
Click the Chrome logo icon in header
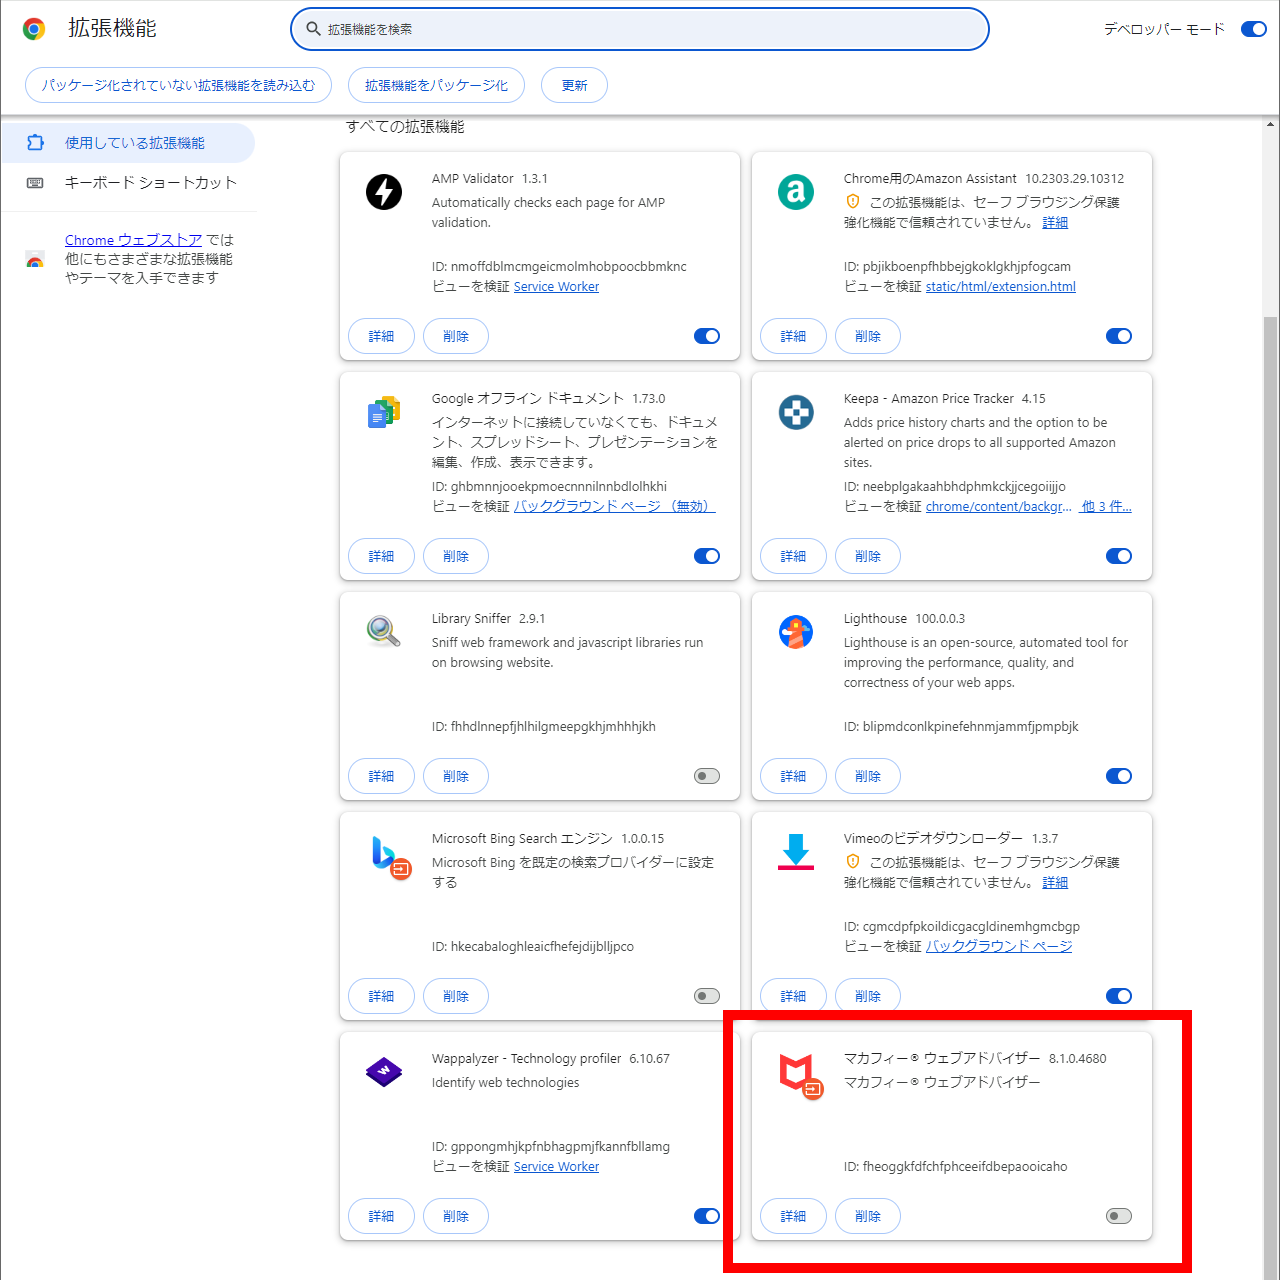[x=34, y=29]
